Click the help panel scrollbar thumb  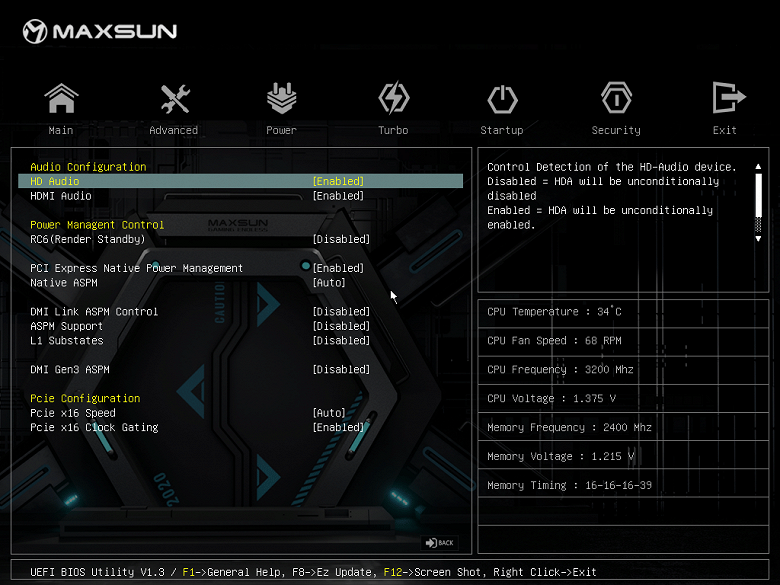(x=758, y=195)
